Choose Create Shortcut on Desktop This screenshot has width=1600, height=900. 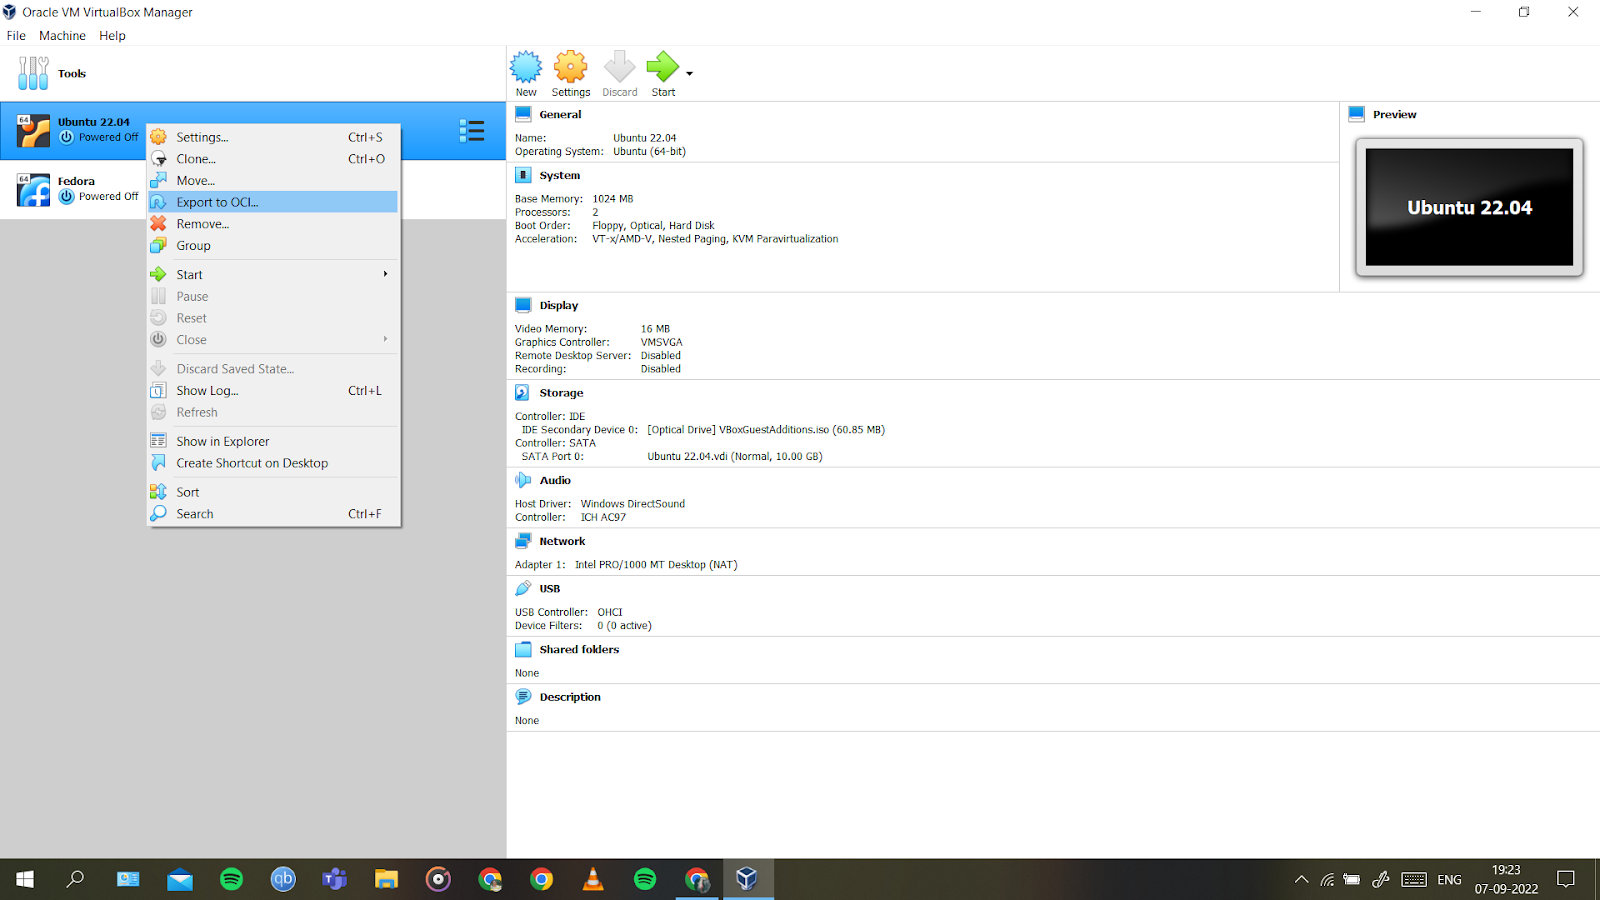[273, 464]
